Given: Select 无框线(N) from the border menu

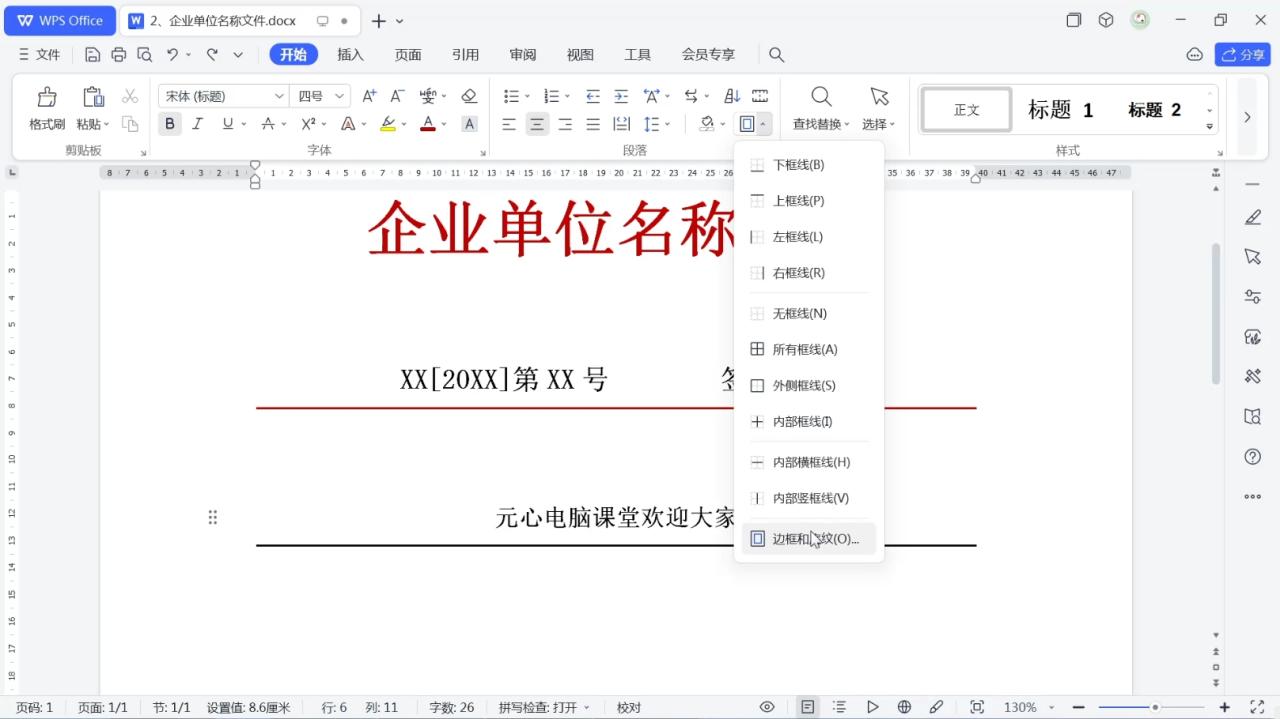Looking at the screenshot, I should point(809,314).
